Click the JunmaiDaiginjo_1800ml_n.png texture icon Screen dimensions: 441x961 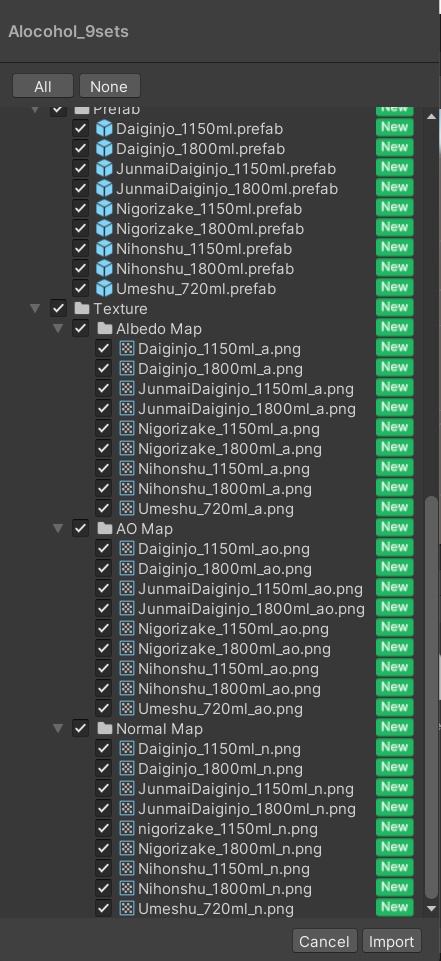[126, 808]
